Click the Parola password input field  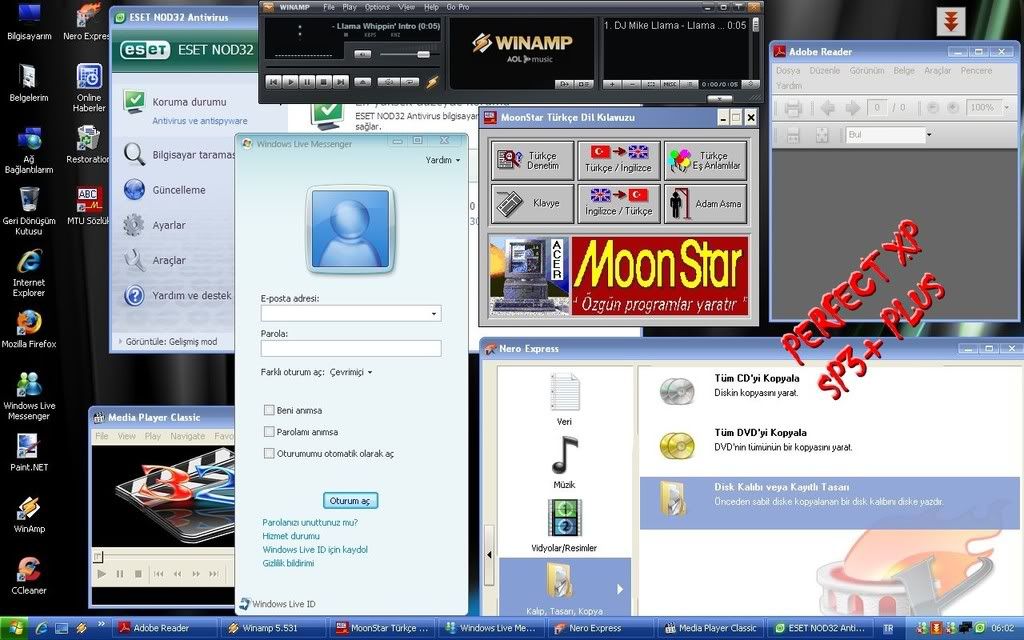point(351,348)
